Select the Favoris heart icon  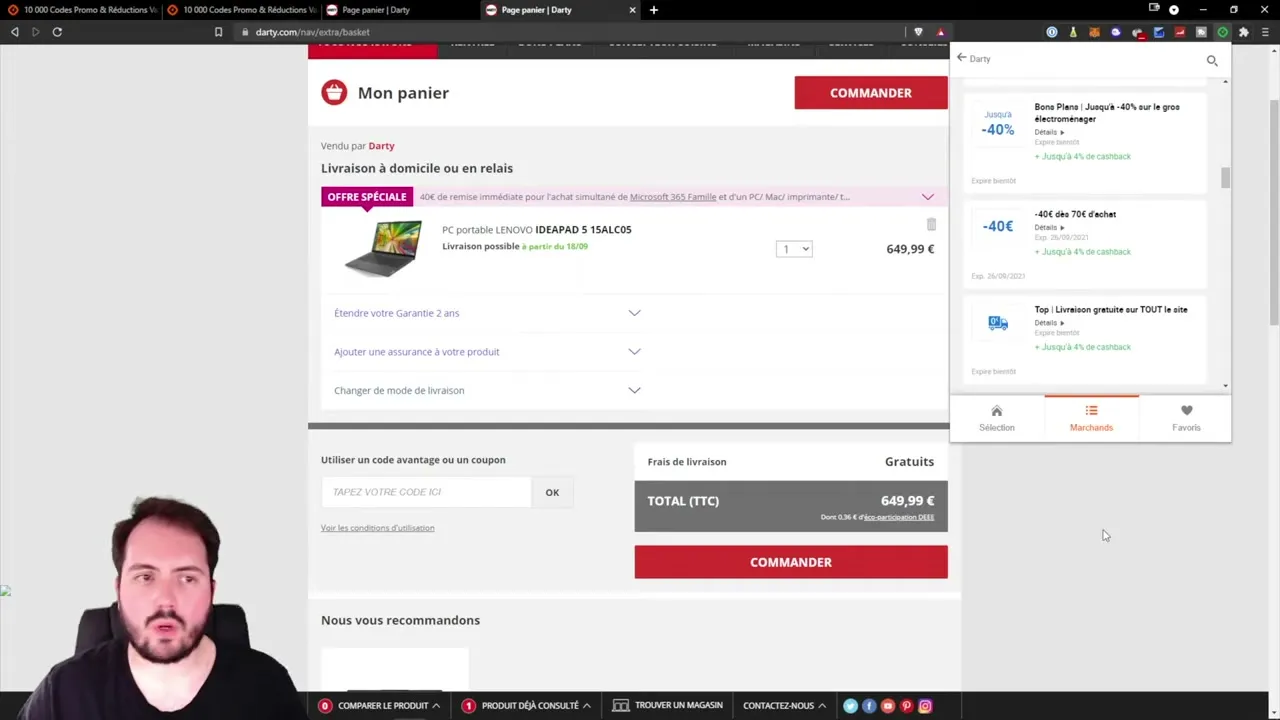tap(1186, 417)
